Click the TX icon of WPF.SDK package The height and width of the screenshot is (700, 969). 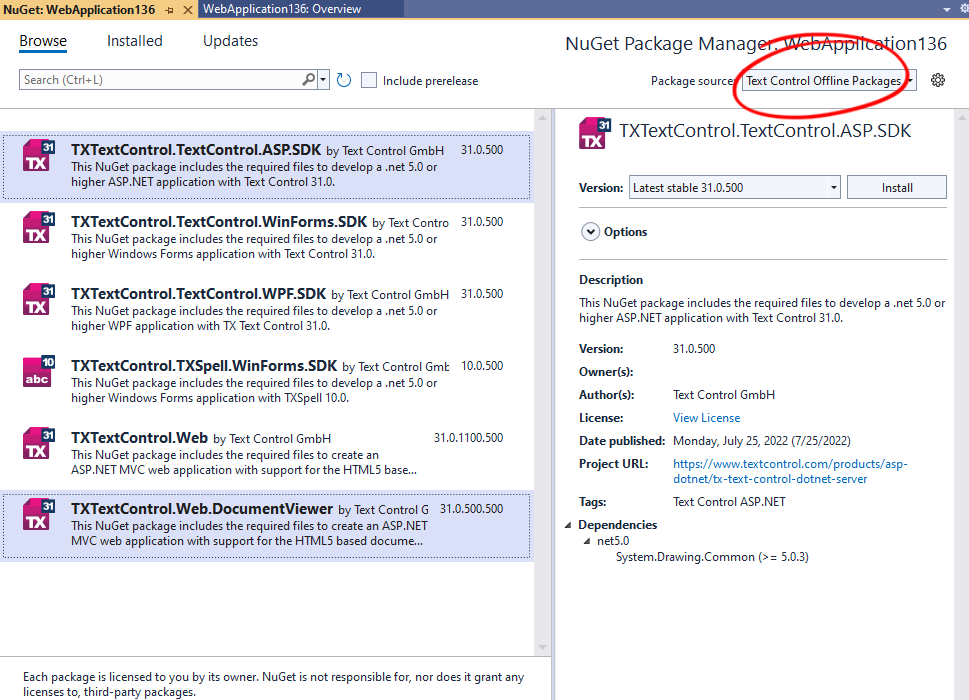tap(39, 300)
